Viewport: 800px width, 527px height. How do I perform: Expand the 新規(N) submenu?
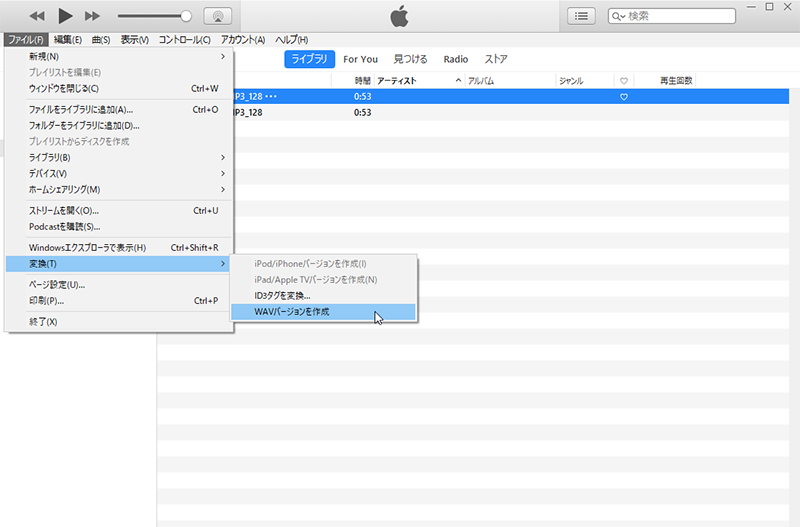(x=119, y=56)
